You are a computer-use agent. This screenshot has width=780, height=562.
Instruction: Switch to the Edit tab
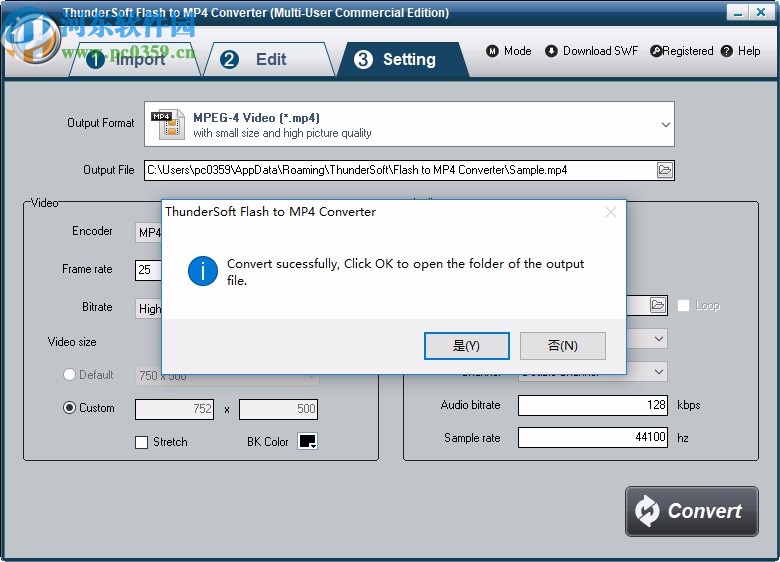269,59
